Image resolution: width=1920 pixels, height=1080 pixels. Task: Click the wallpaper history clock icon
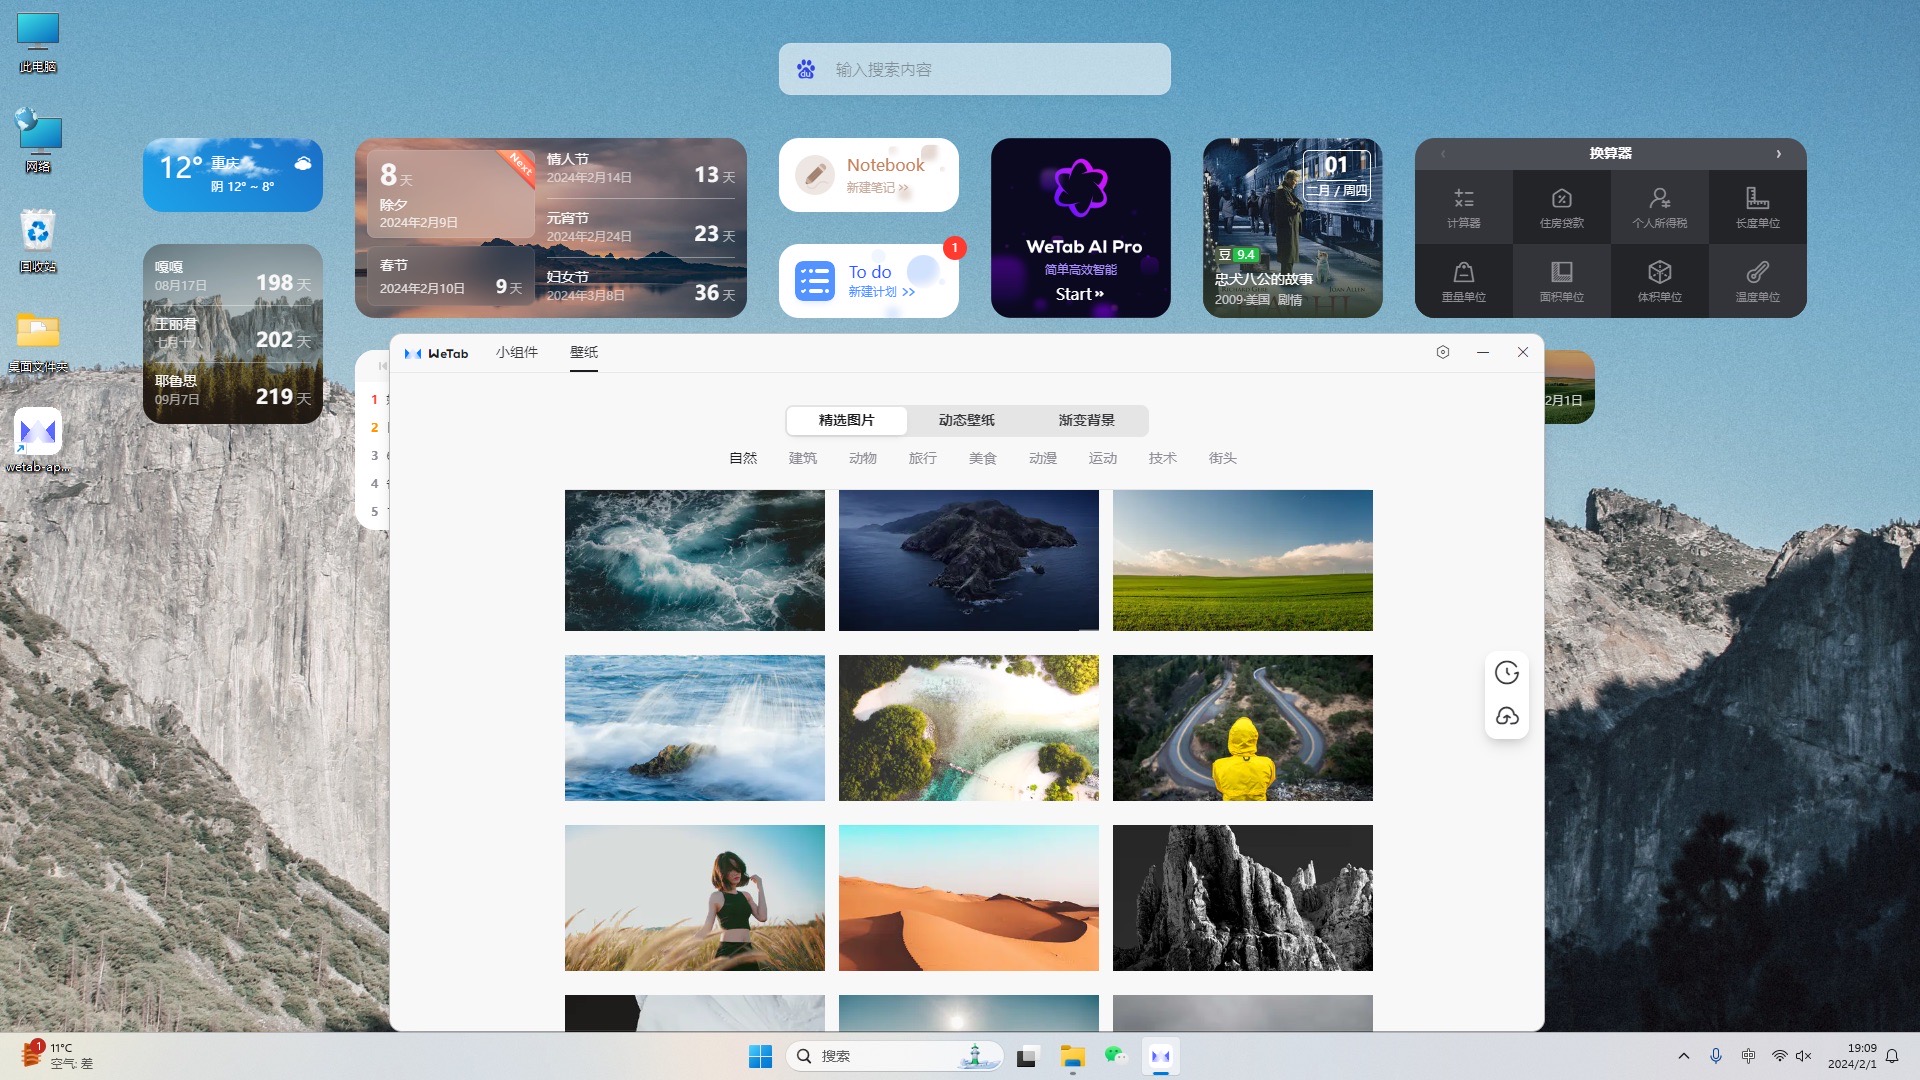(1507, 673)
